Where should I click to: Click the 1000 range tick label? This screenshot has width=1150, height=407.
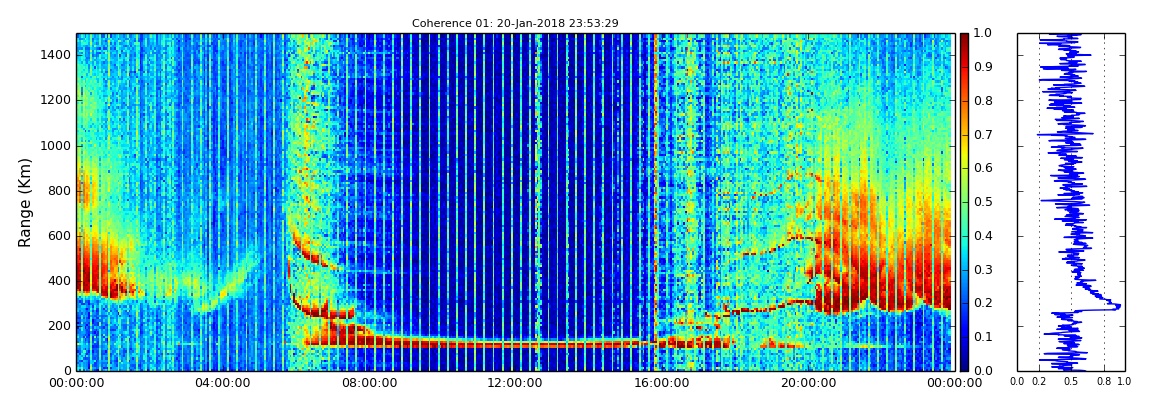57,146
